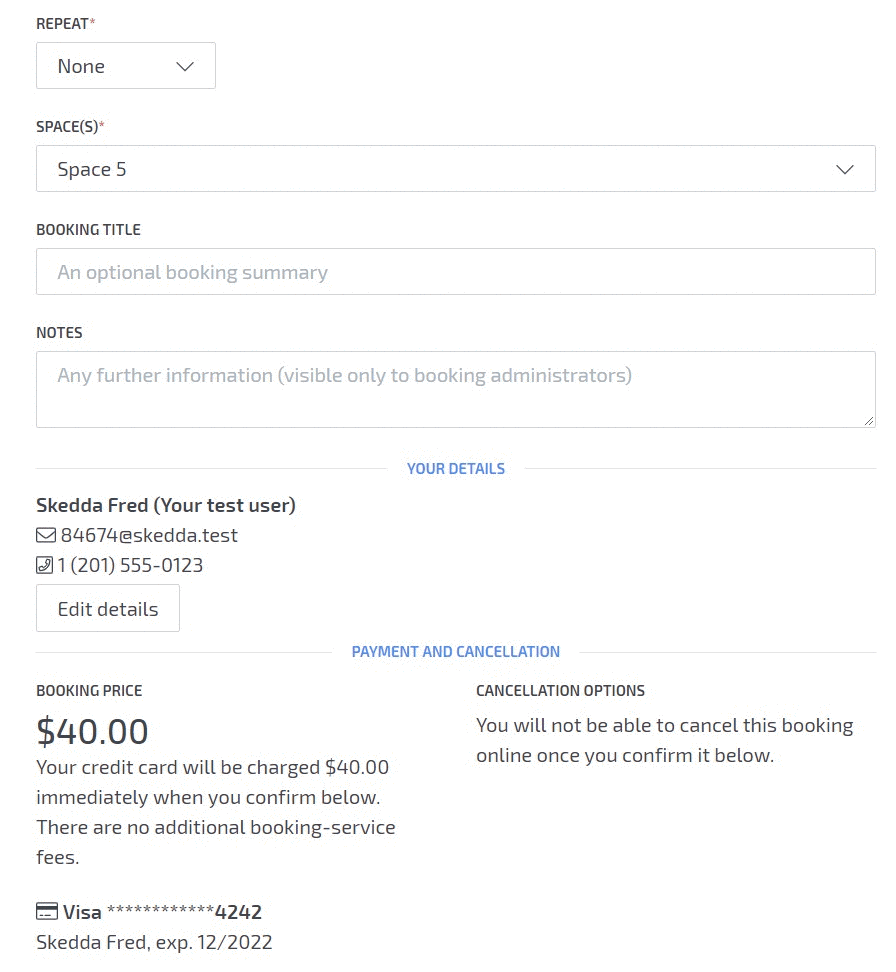Image resolution: width=896 pixels, height=972 pixels.
Task: Click the CANCELLATION OPTIONS label
Action: (560, 691)
